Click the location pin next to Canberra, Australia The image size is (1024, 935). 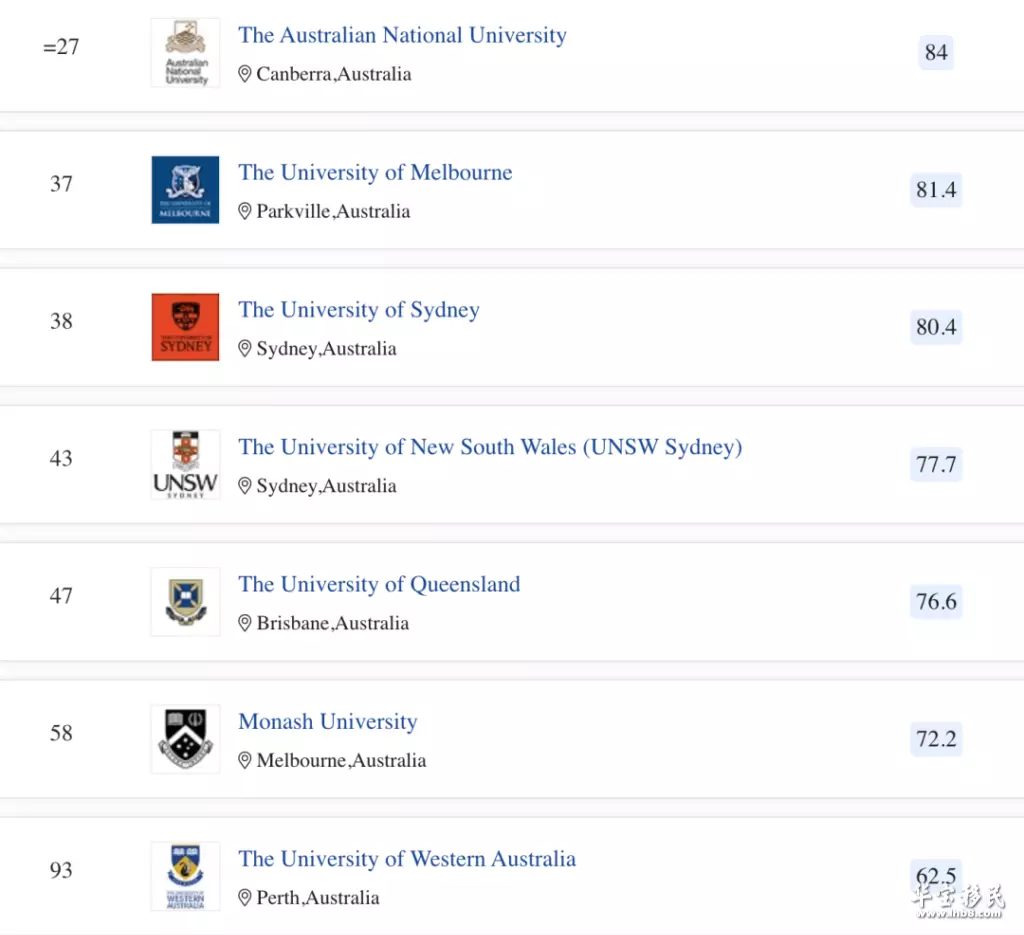pyautogui.click(x=244, y=74)
